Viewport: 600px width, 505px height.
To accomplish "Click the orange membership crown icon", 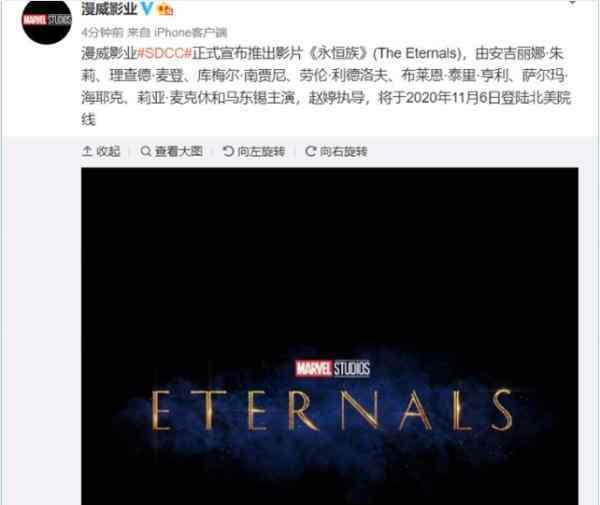I will tap(166, 9).
